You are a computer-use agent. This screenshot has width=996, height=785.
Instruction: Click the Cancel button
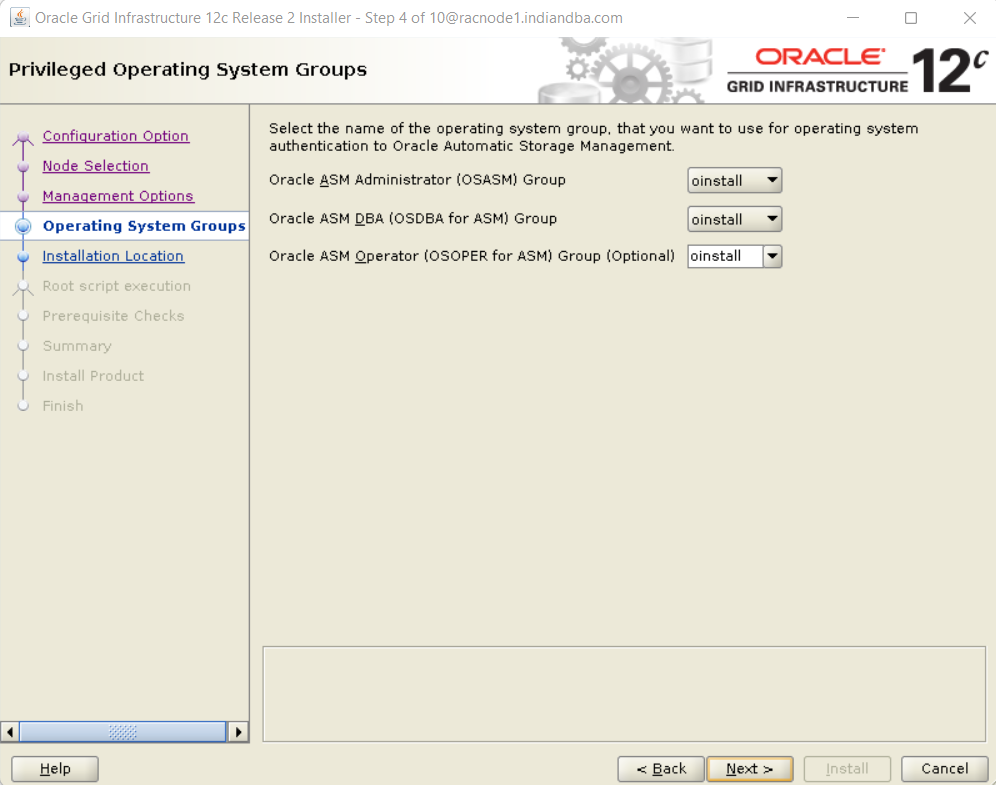click(945, 768)
